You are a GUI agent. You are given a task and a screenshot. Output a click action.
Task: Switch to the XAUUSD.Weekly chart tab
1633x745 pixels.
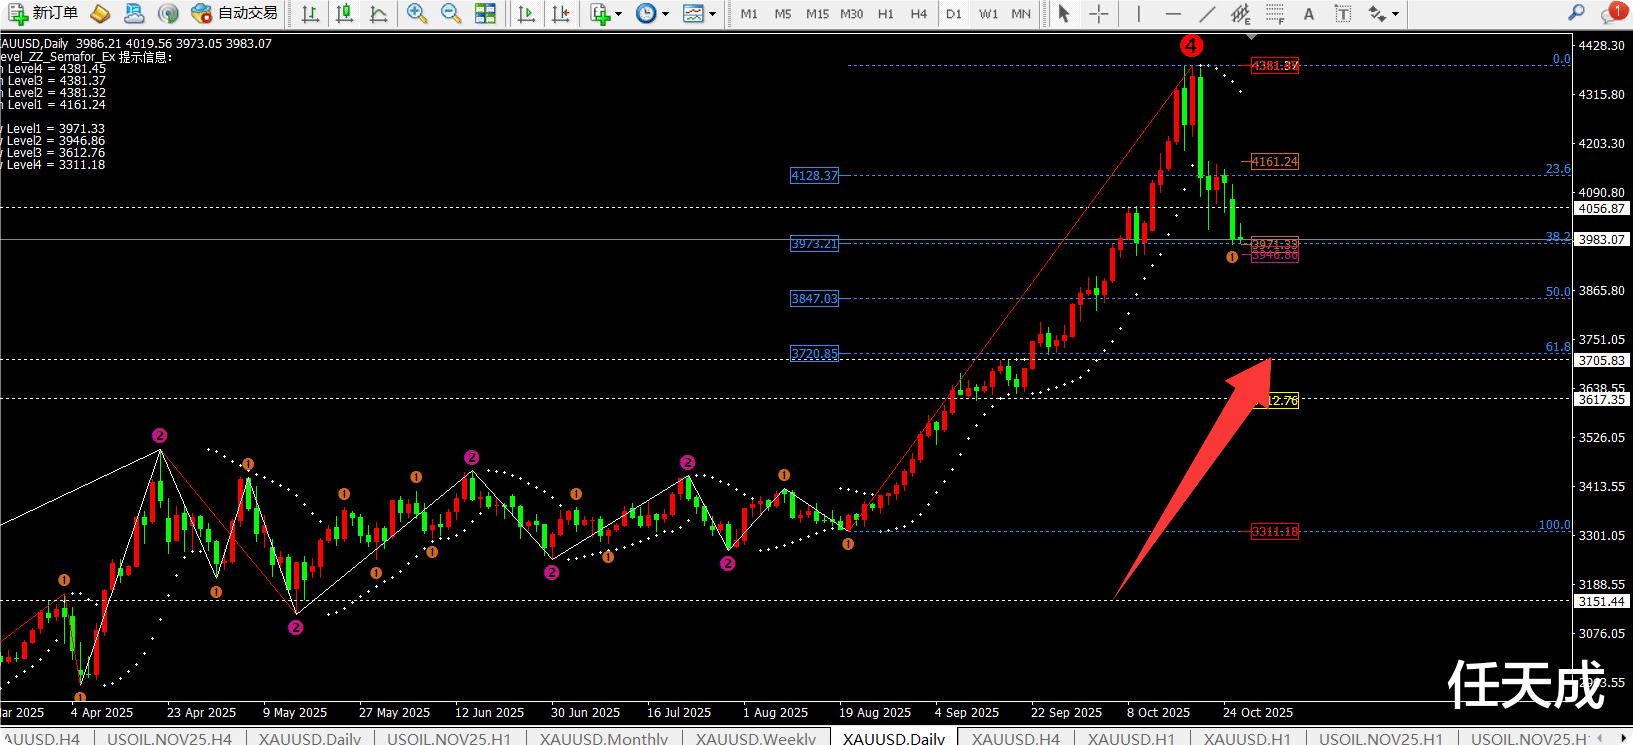[x=756, y=738]
